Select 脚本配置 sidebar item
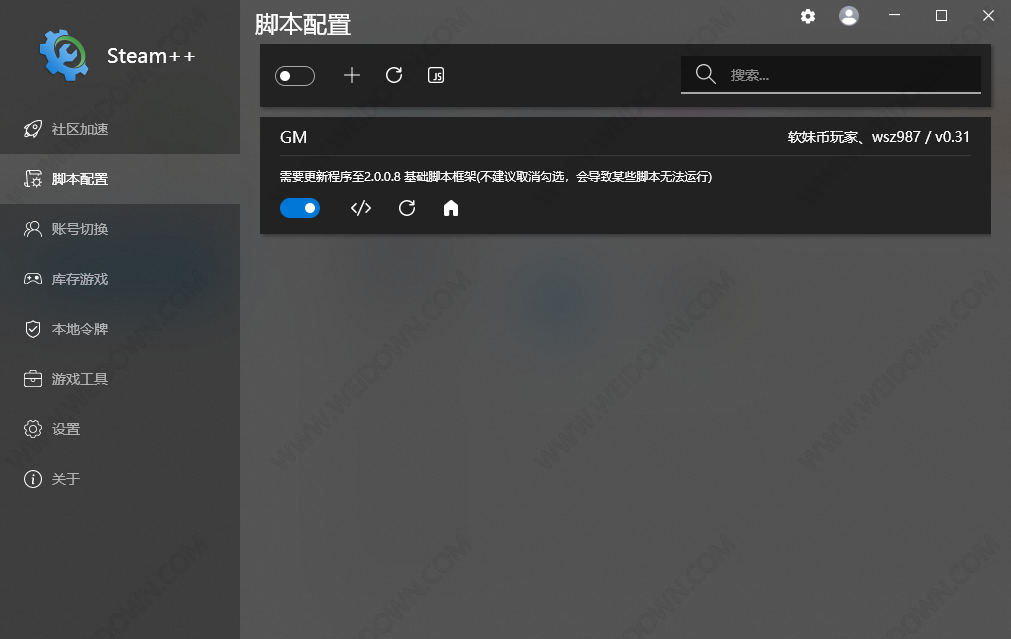The image size is (1011, 639). (80, 179)
